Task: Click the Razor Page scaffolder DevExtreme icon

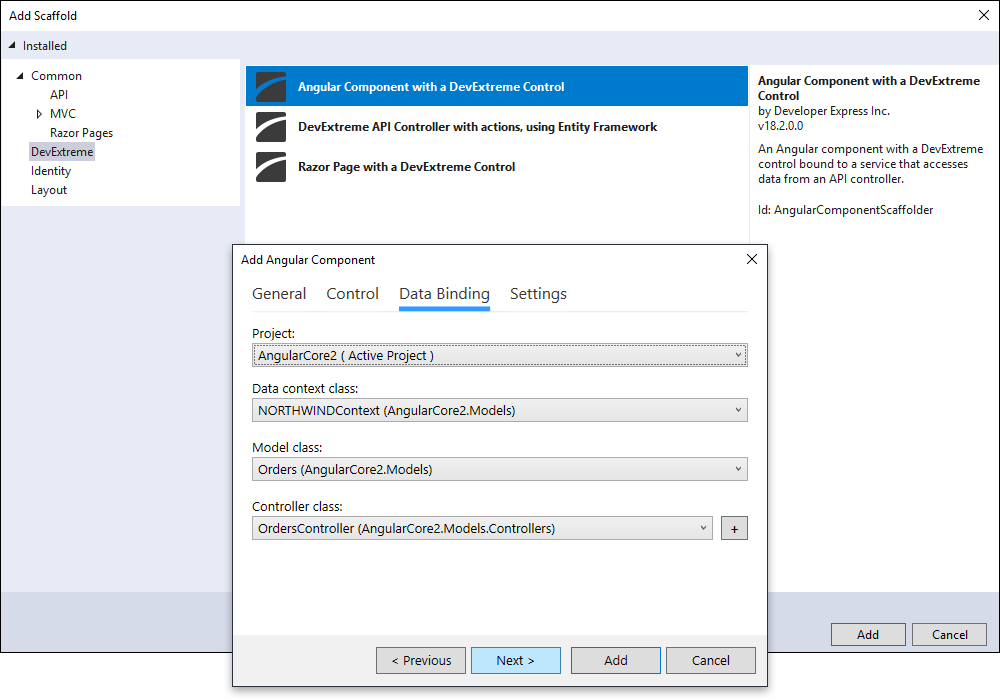Action: 271,167
